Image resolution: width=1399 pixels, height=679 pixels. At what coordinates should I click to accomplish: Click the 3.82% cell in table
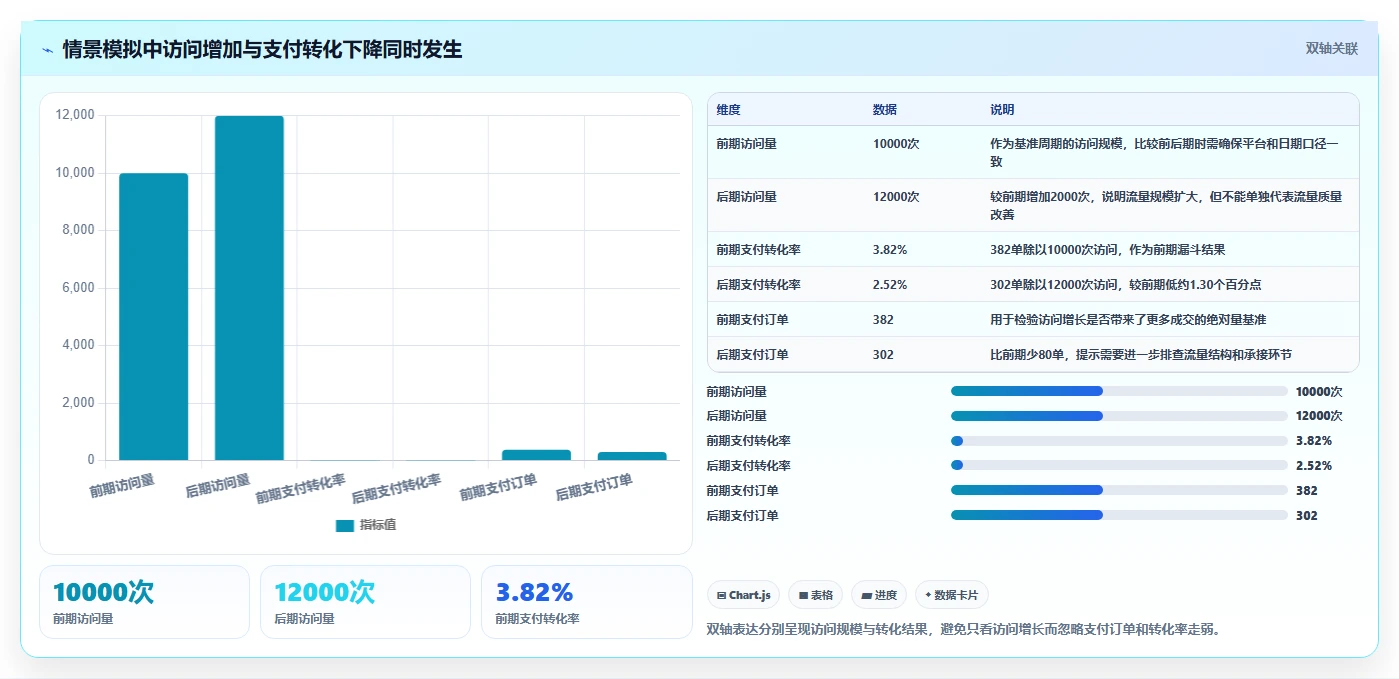(x=890, y=250)
